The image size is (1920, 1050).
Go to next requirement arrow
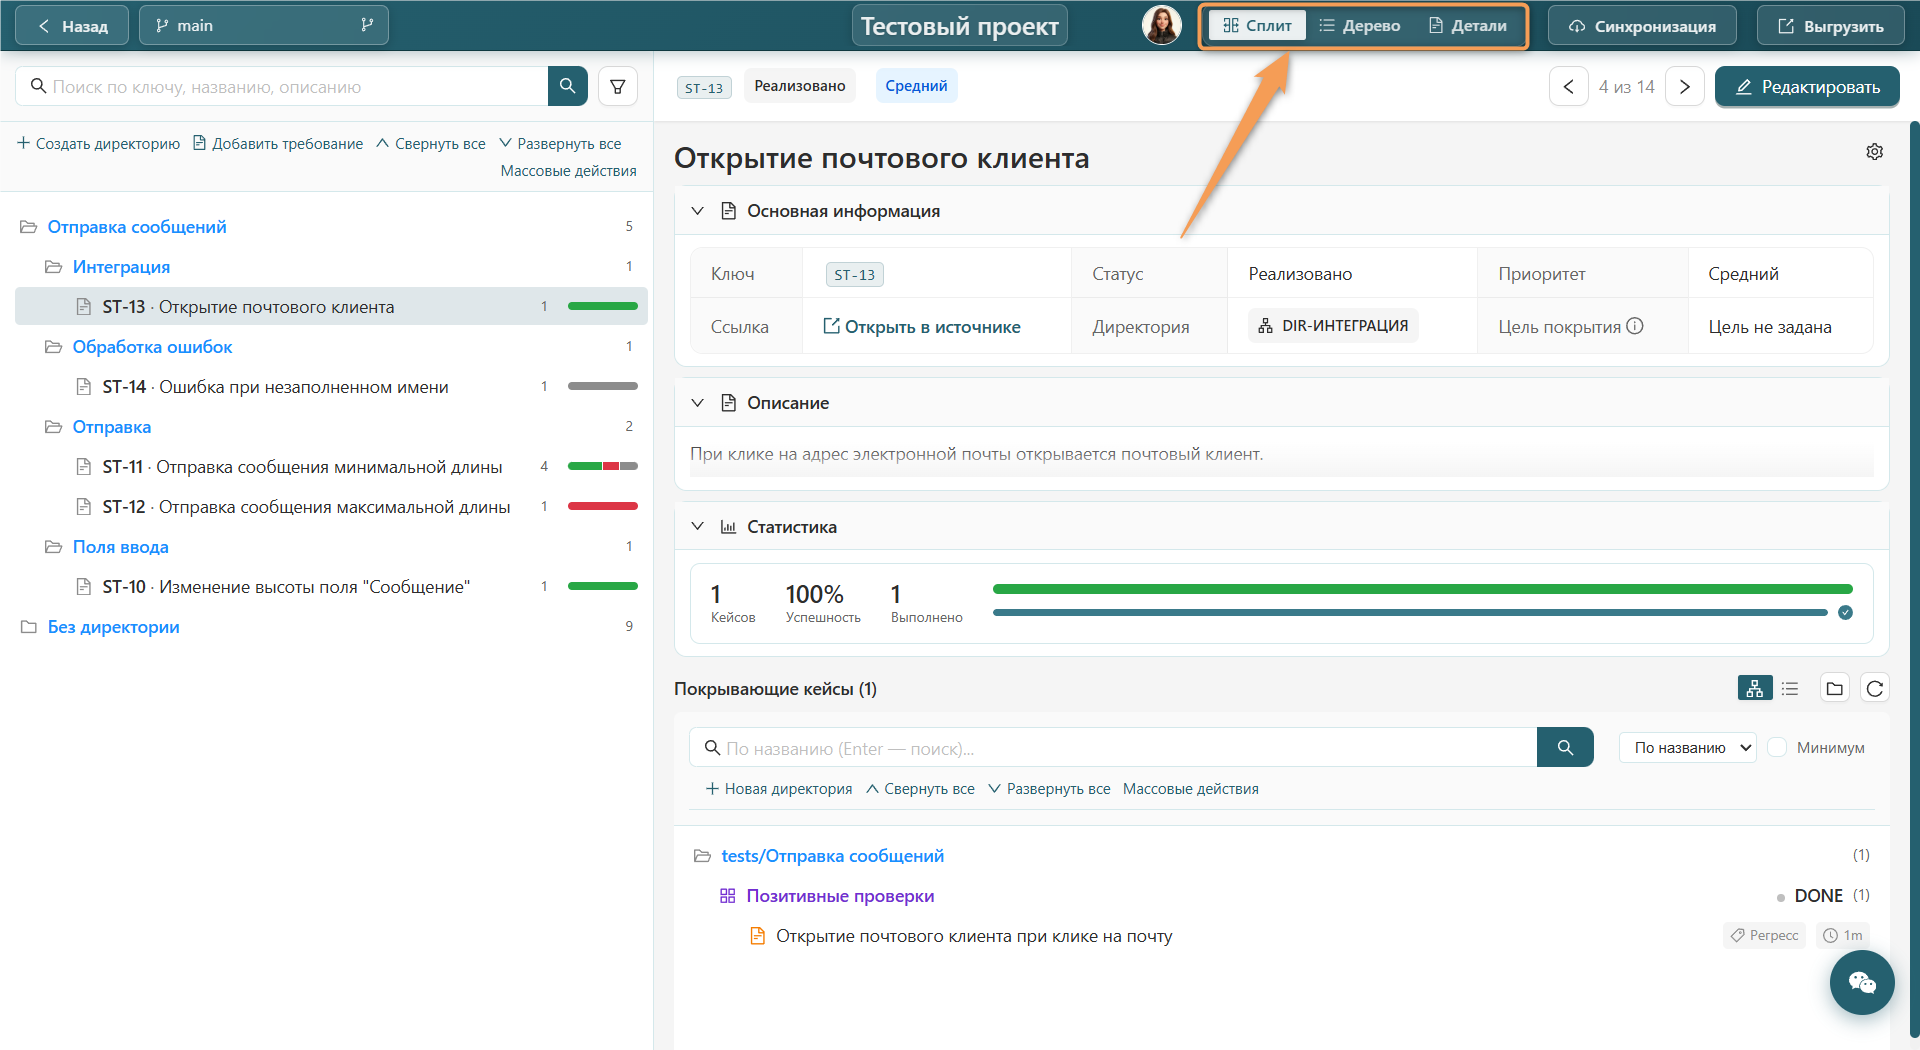(1684, 86)
